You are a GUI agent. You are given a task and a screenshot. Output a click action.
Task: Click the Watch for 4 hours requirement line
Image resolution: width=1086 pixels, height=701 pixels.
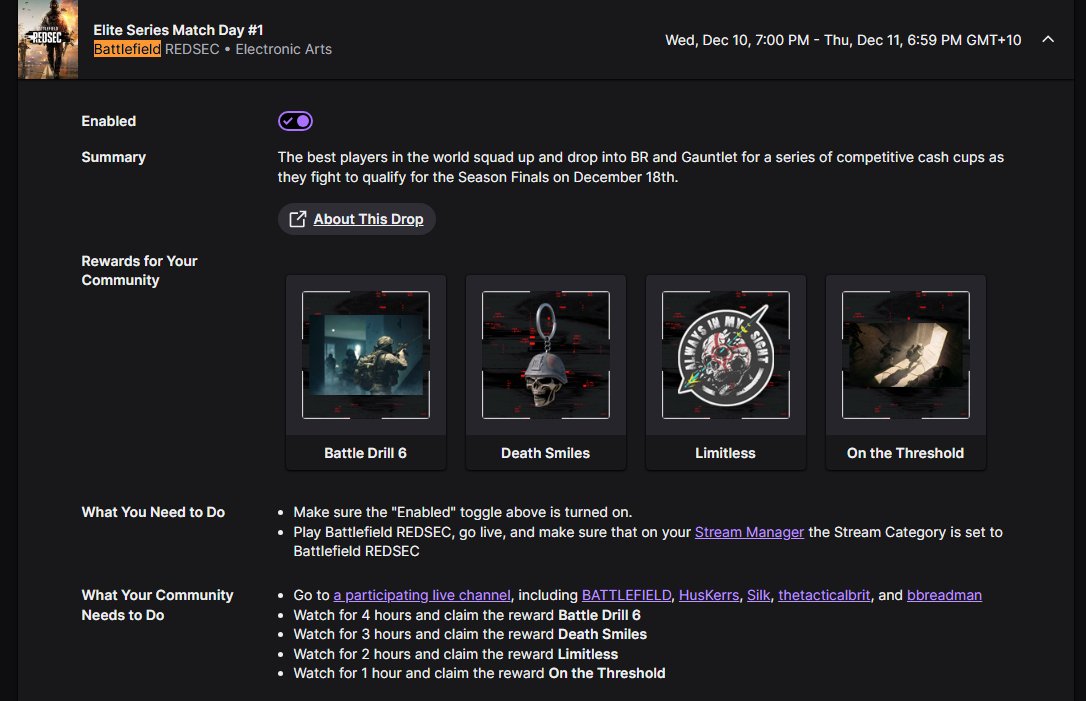pos(467,615)
